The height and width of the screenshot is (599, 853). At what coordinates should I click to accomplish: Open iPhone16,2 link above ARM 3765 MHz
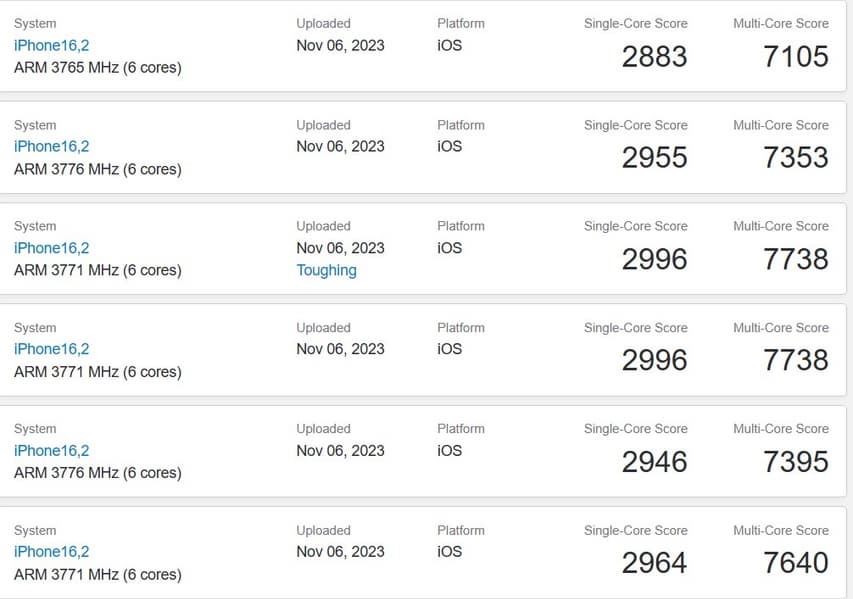tap(52, 45)
